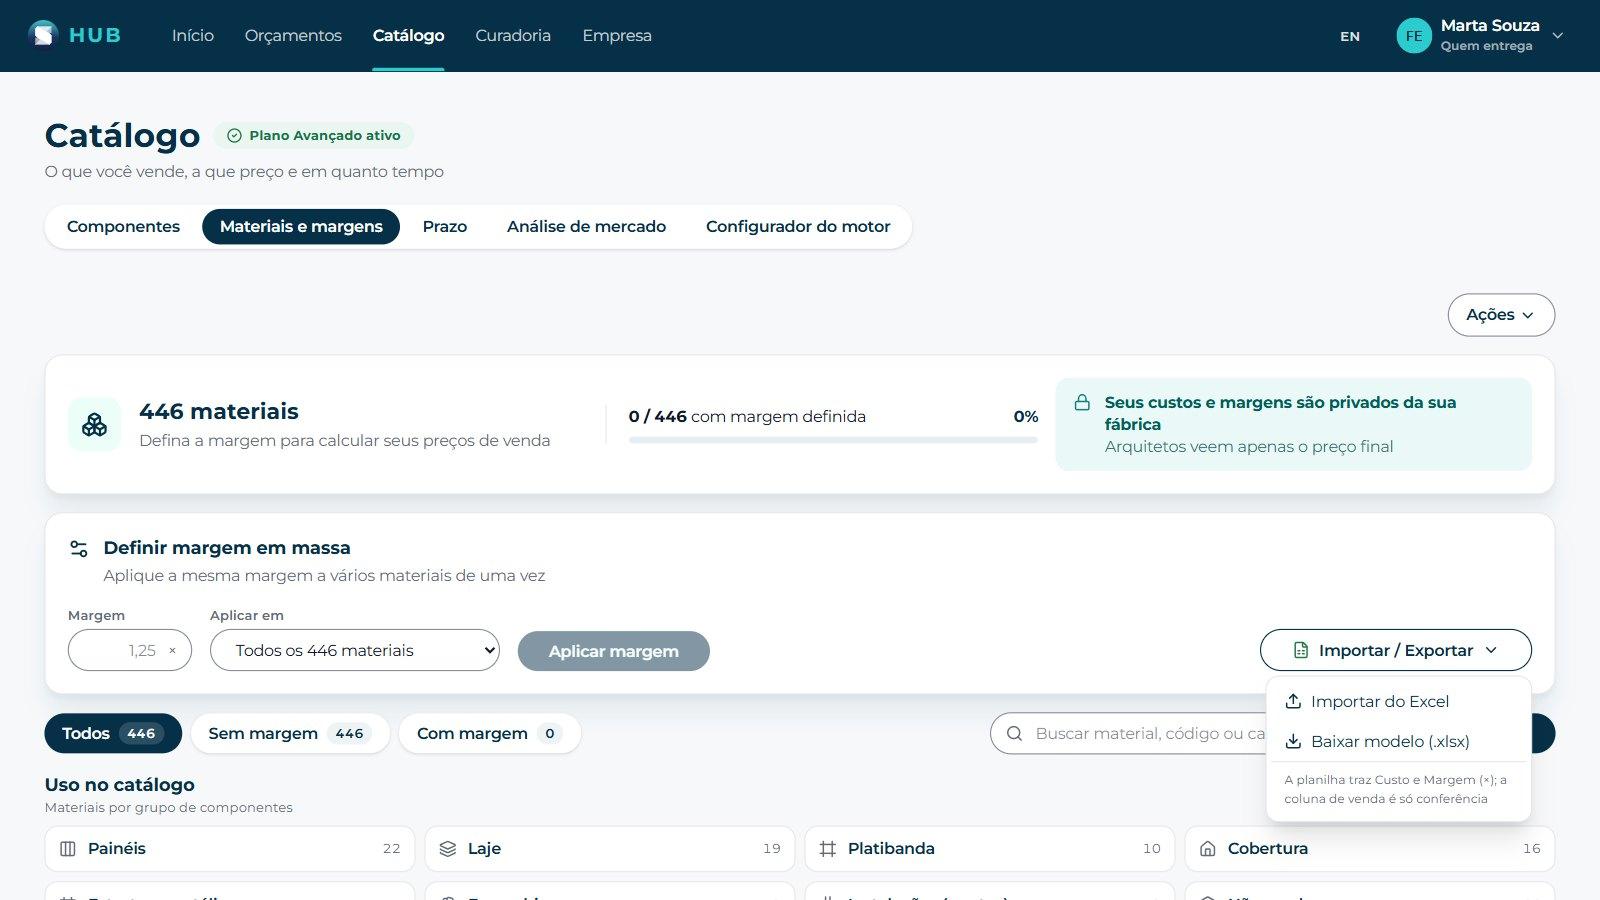Click the HUB logo icon
The image size is (1600, 900).
click(x=43, y=34)
